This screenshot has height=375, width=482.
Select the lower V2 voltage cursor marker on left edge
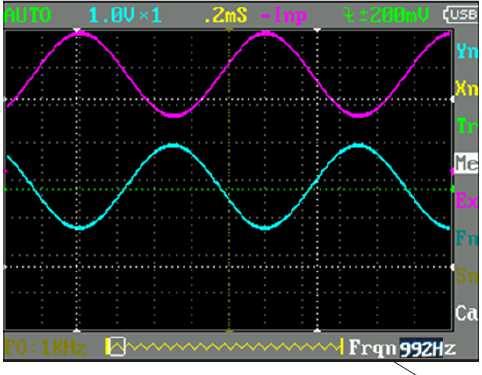(5, 267)
